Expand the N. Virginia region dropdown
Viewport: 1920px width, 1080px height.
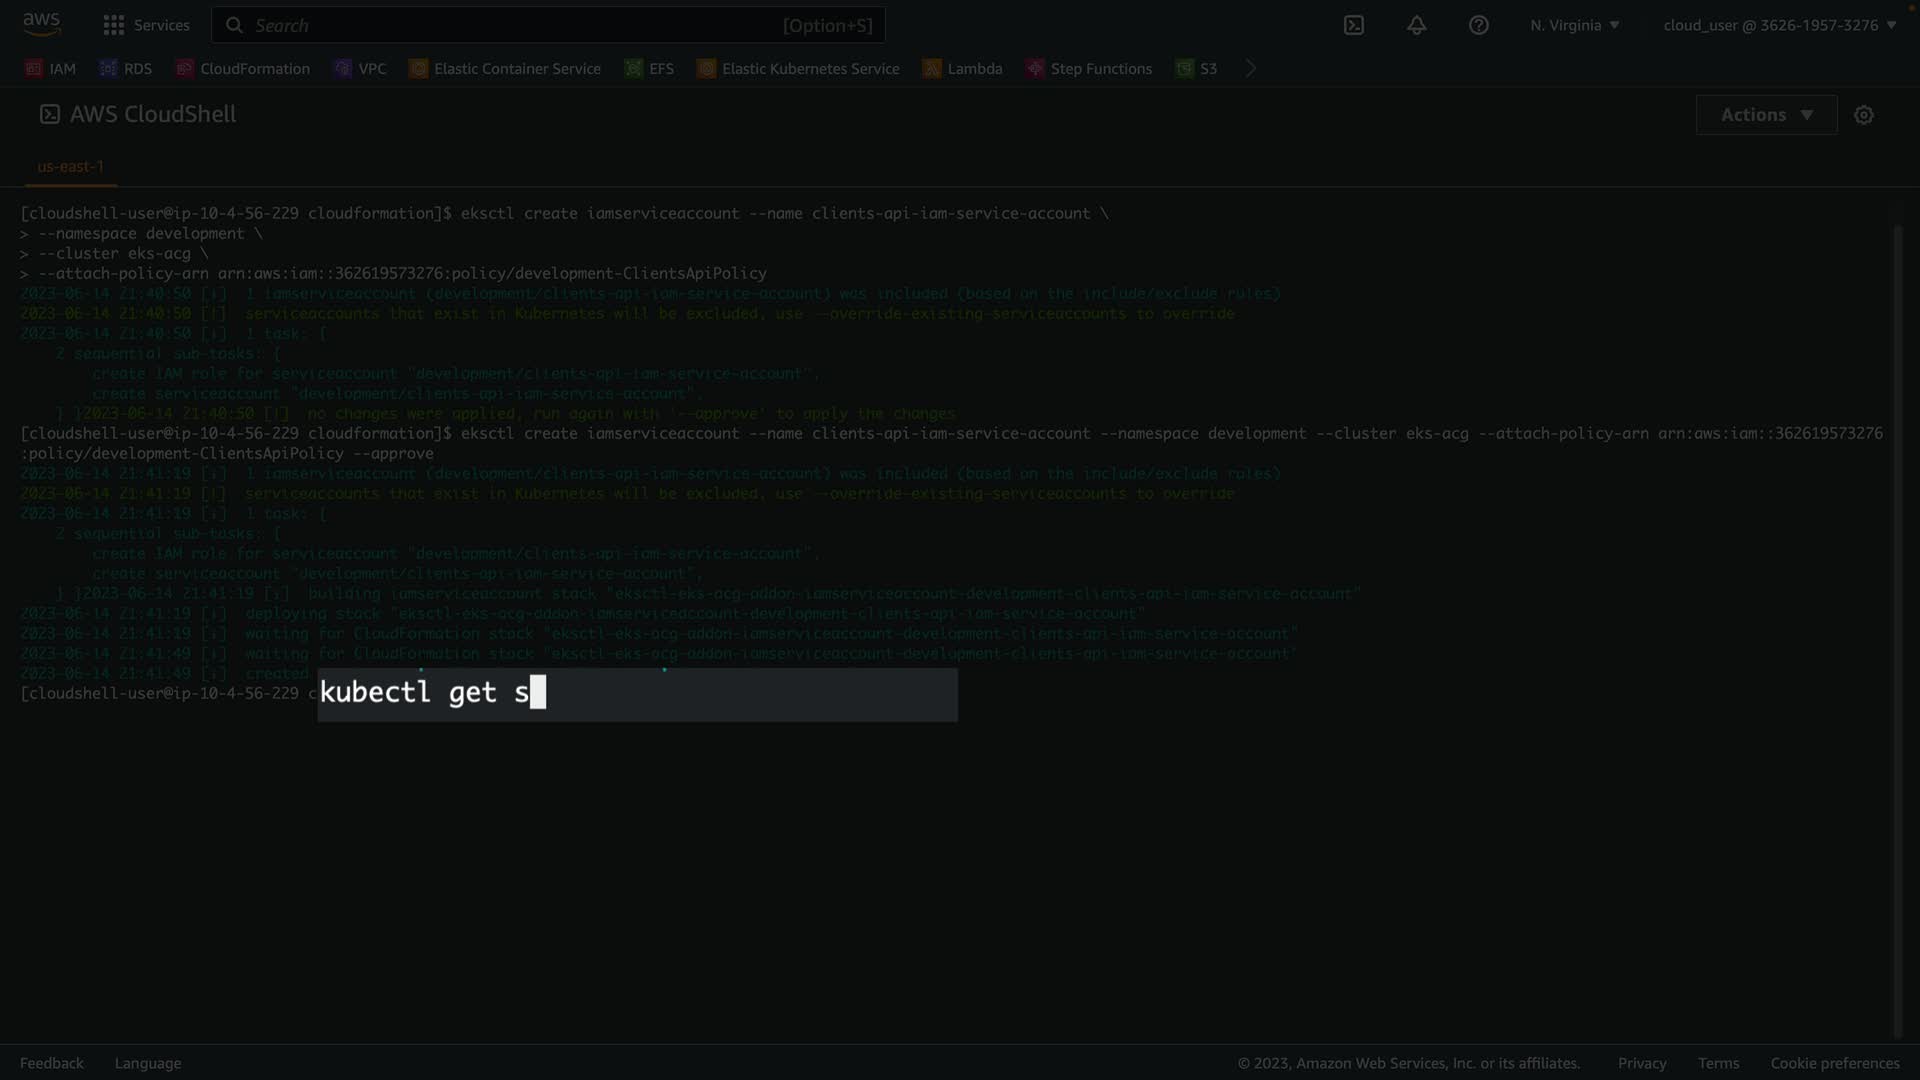click(1574, 25)
